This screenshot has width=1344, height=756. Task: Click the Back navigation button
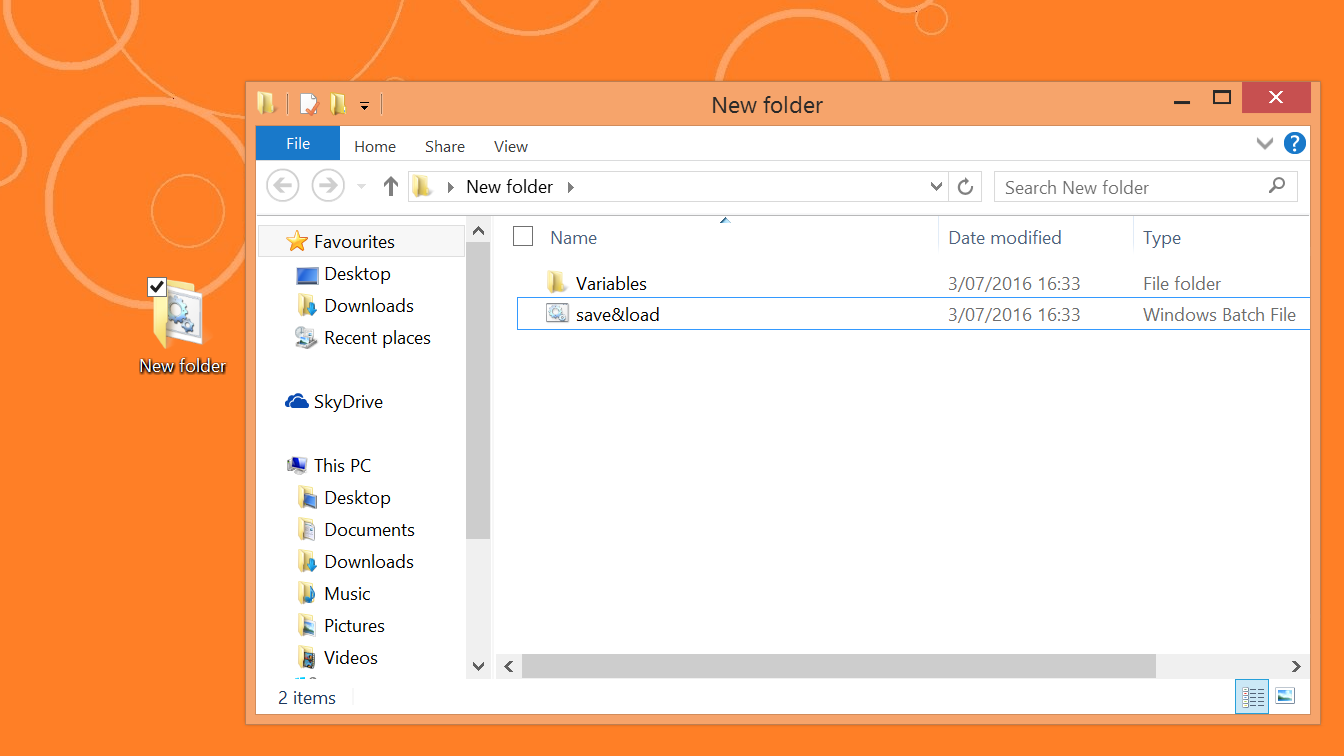(x=282, y=186)
